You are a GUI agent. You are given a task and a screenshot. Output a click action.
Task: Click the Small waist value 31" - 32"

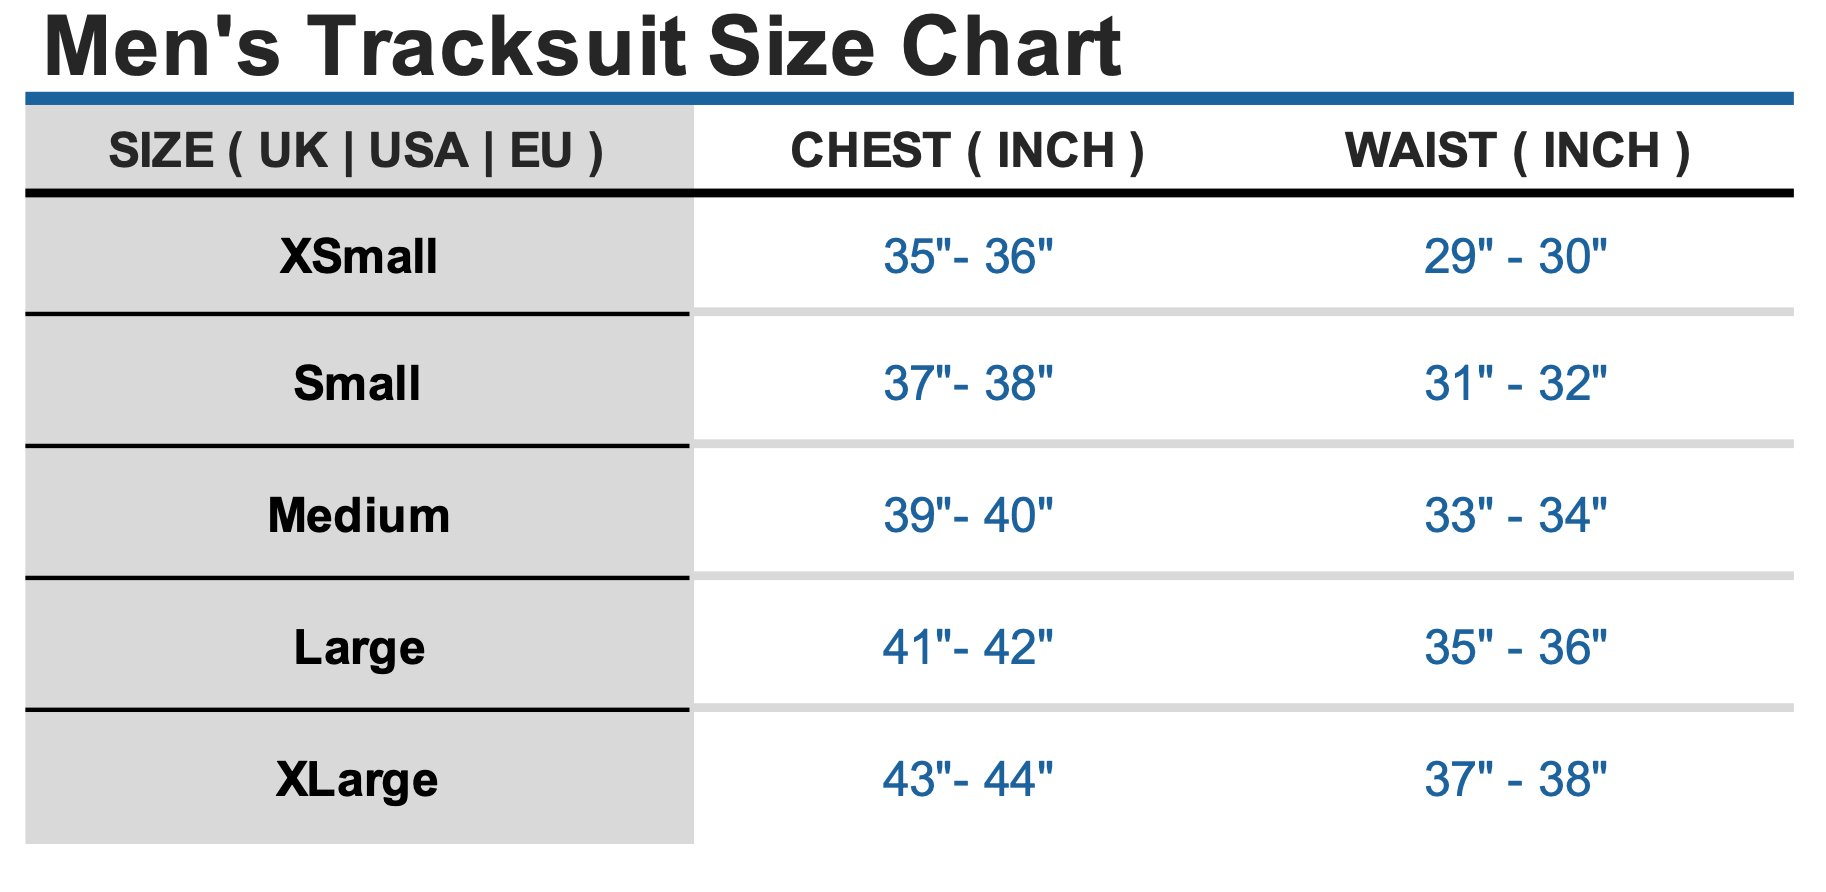point(1515,384)
